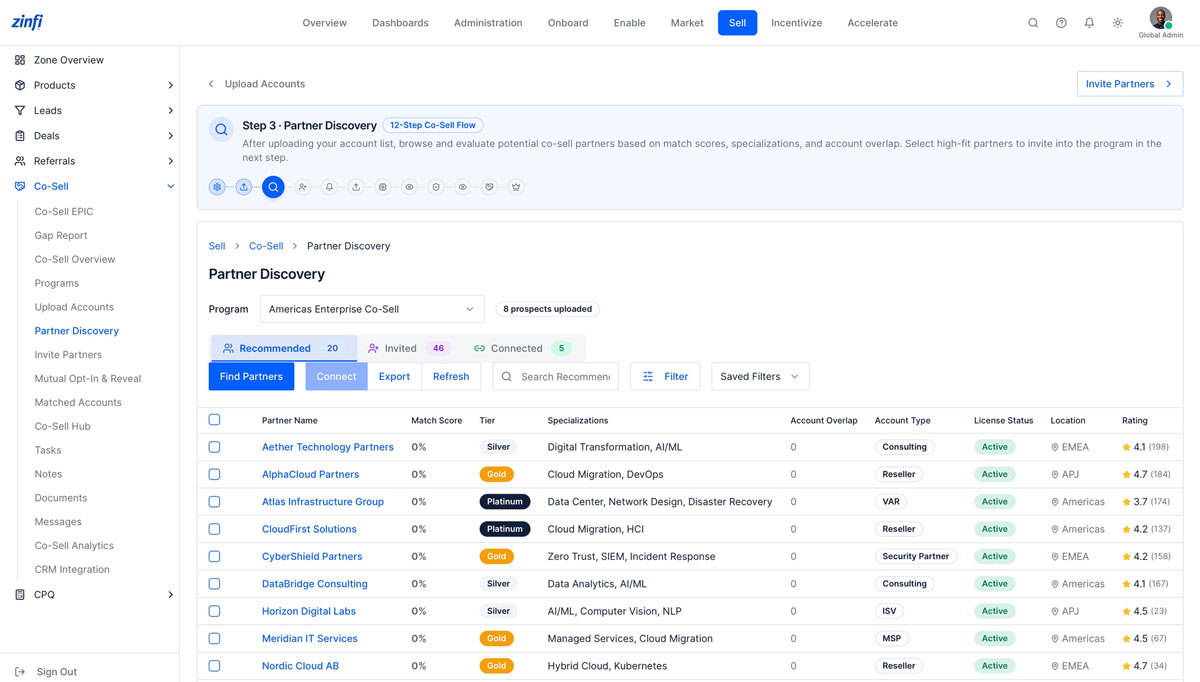1200x682 pixels.
Task: Click the CPQ icon in the sidebar
Action: pos(20,594)
